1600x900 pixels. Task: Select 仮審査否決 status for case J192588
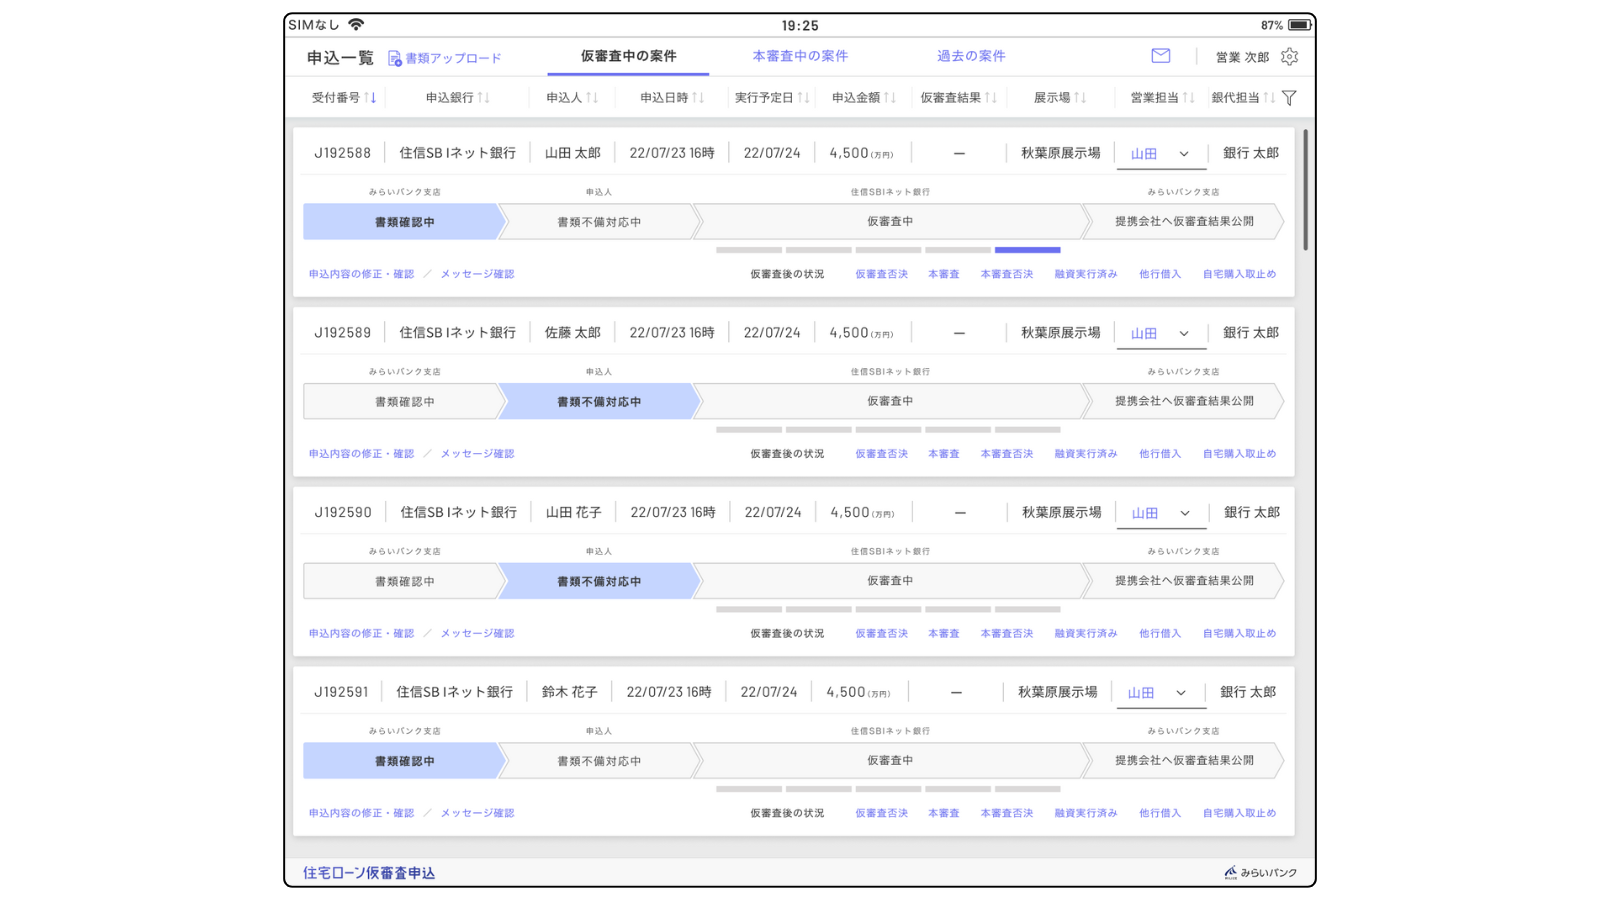881,273
